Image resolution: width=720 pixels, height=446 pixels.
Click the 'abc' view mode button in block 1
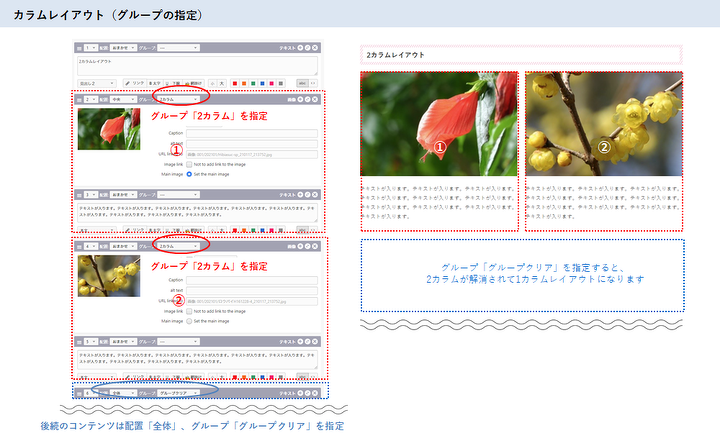[302, 83]
